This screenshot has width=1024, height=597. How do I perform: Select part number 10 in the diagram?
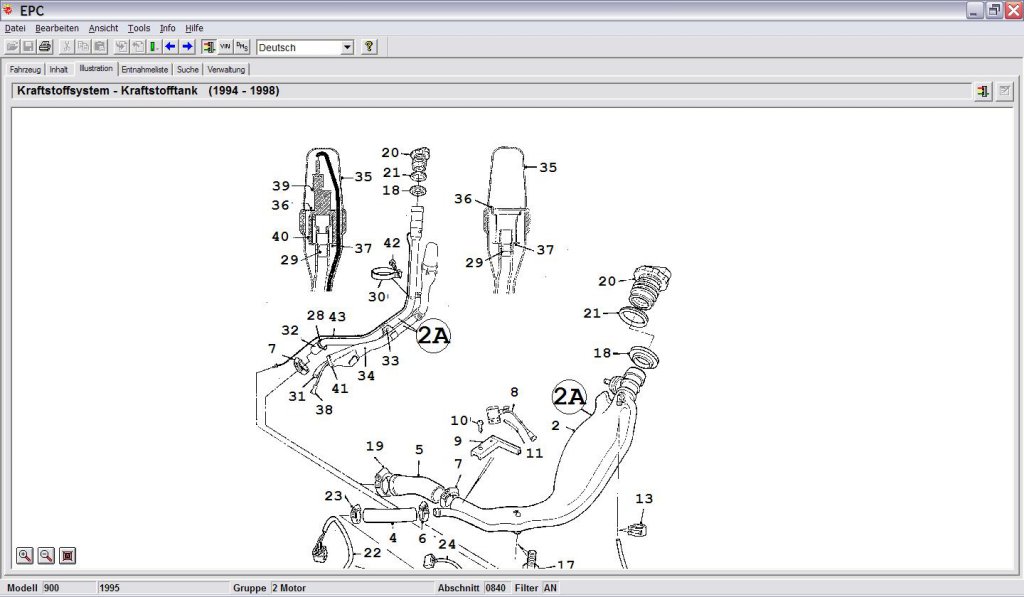click(460, 421)
